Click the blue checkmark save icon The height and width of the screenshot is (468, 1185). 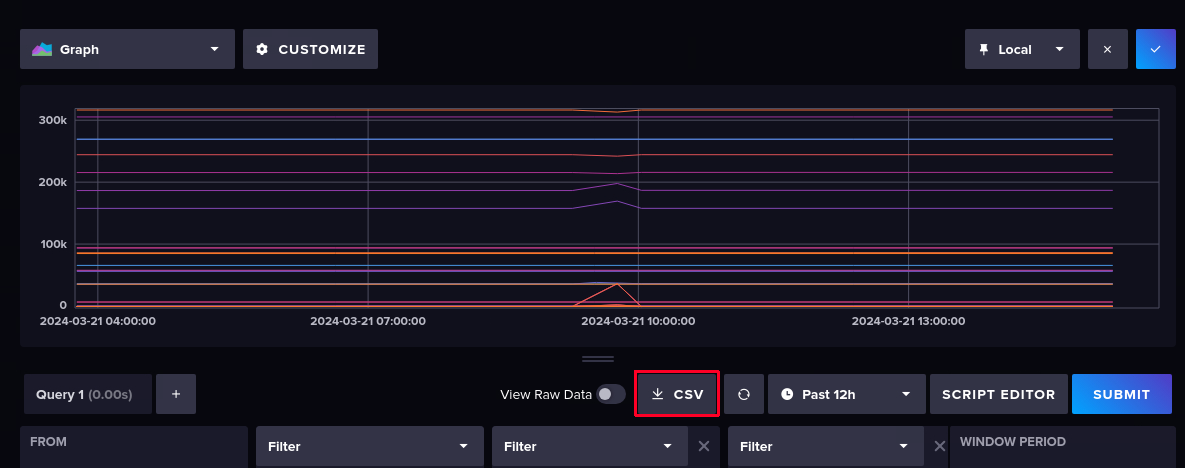tap(1155, 49)
